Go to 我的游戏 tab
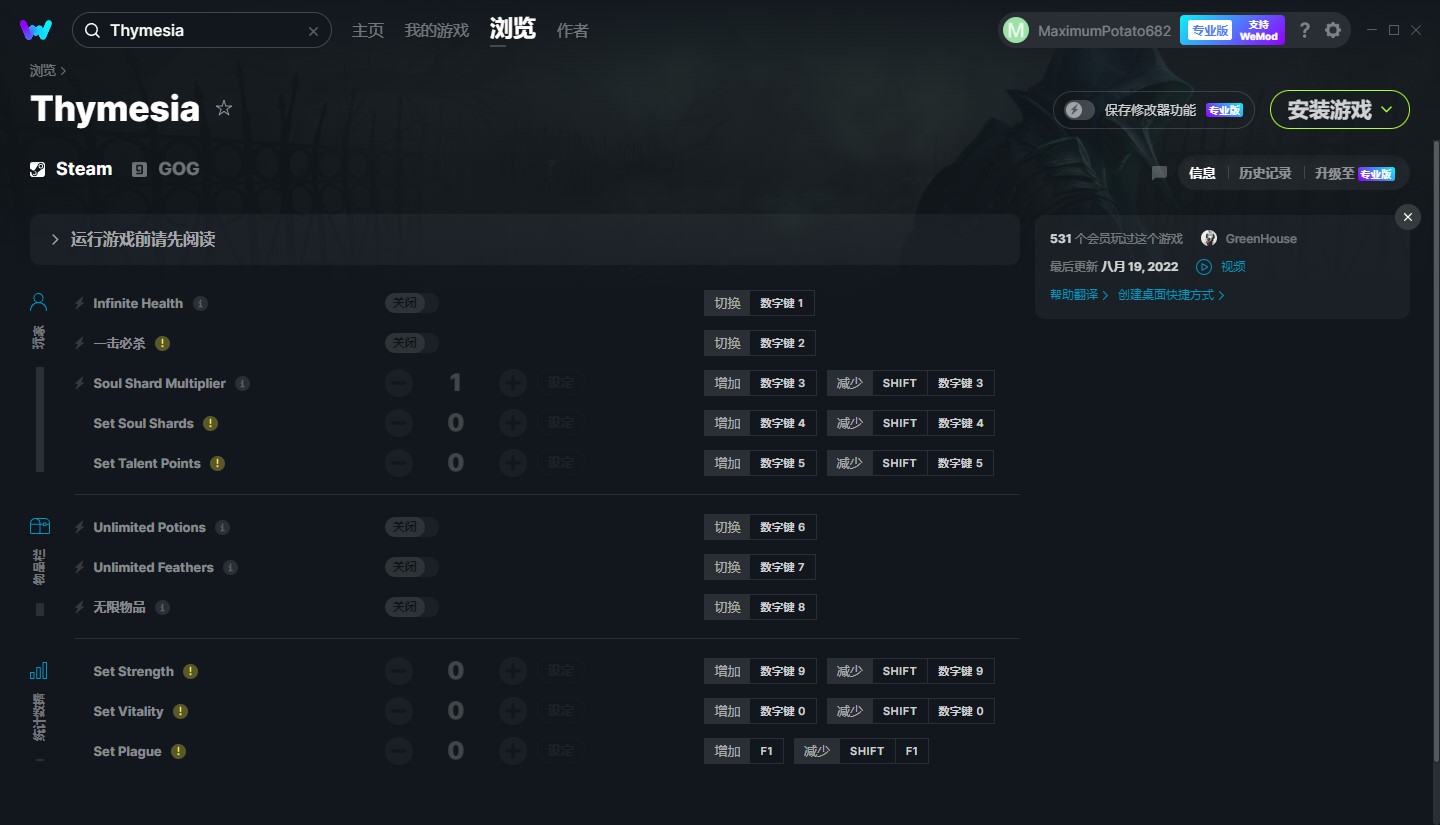The width and height of the screenshot is (1440, 825). coord(437,31)
